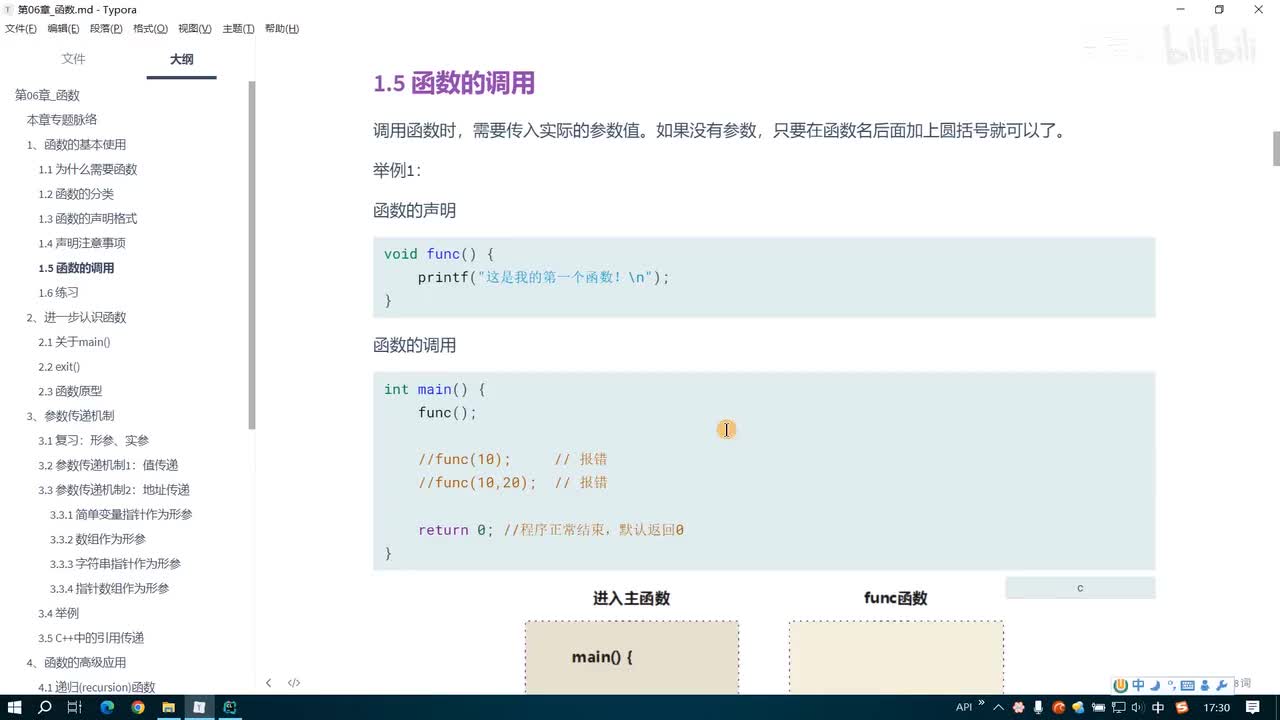Screen dimensions: 1280x720
Task: Click the 1.5 函数的调用 heading
Action: 454,83
